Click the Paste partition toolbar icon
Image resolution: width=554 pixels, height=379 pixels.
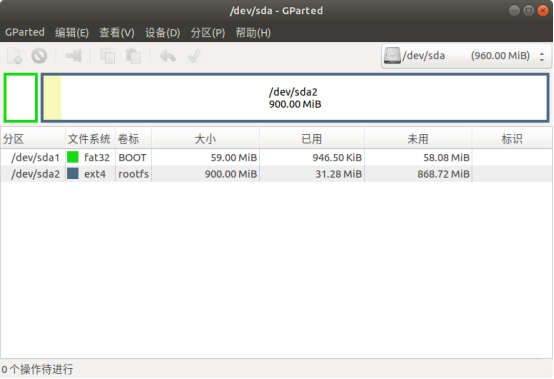133,56
